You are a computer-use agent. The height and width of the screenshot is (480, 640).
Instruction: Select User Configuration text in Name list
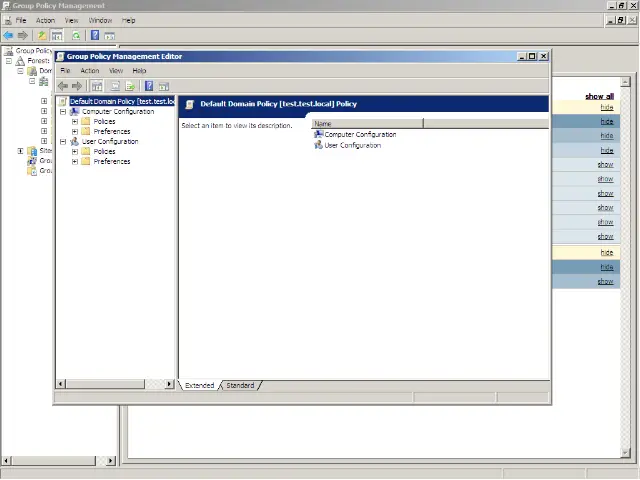click(x=353, y=145)
